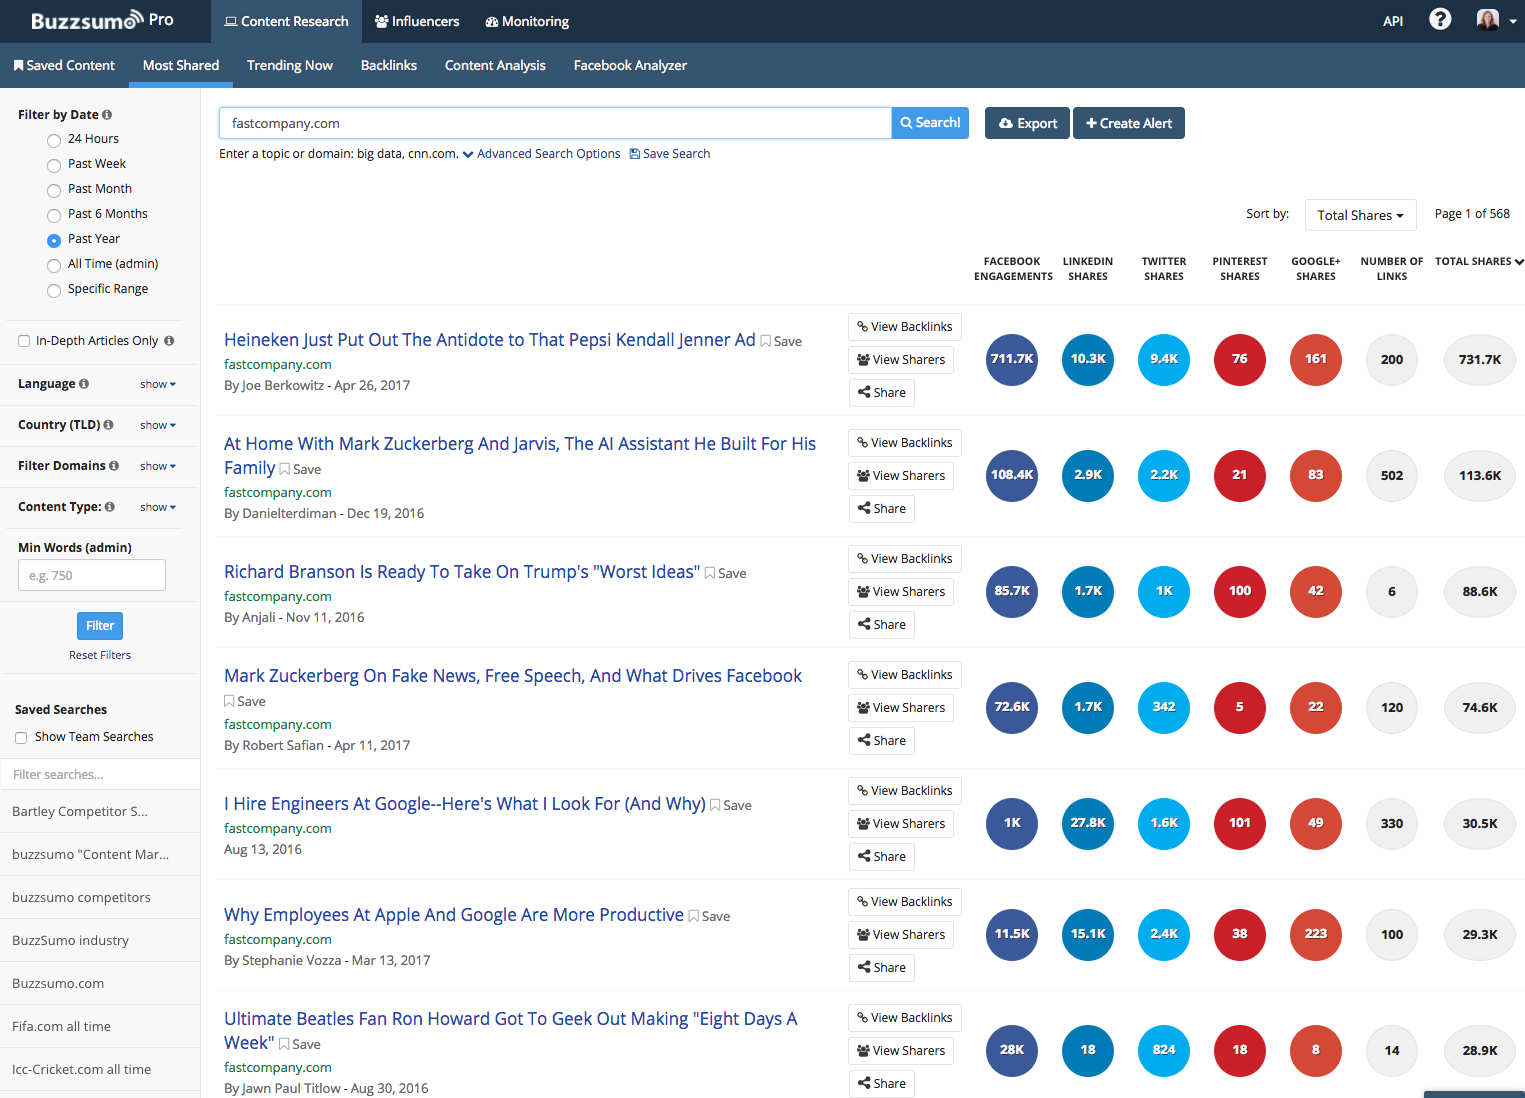Click the Min Words input field
The width and height of the screenshot is (1525, 1098).
tap(92, 575)
